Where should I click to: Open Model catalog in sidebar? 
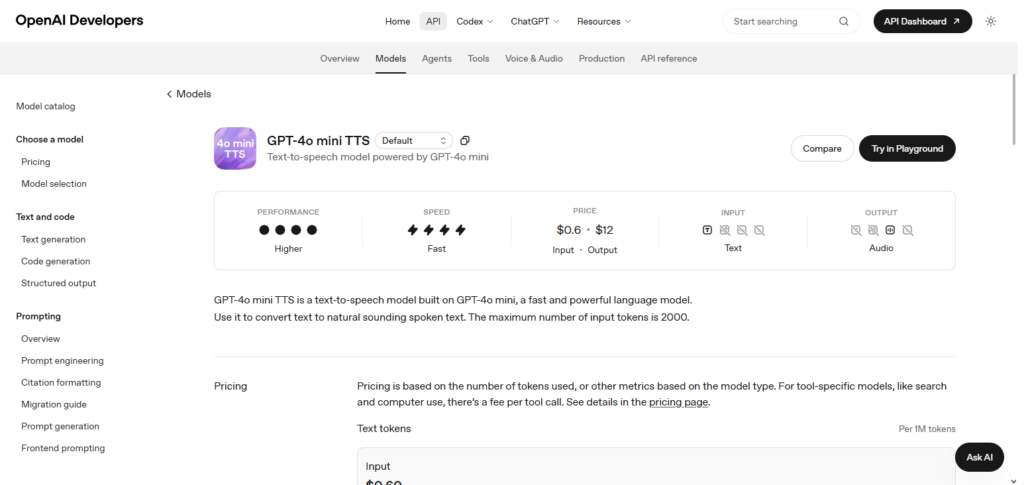click(x=46, y=106)
